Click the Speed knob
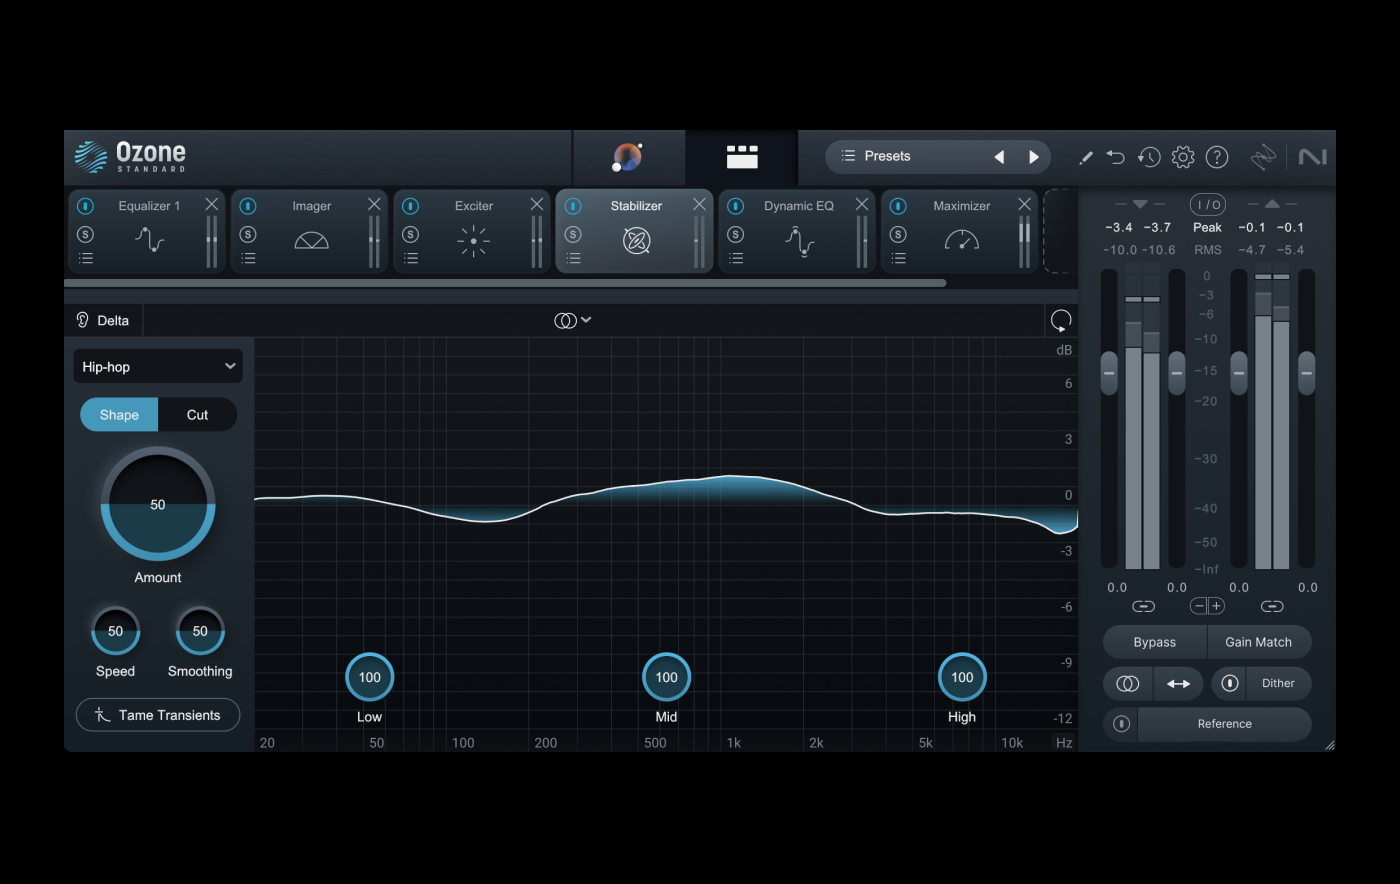Screen dimensions: 1400x884 click(x=115, y=631)
